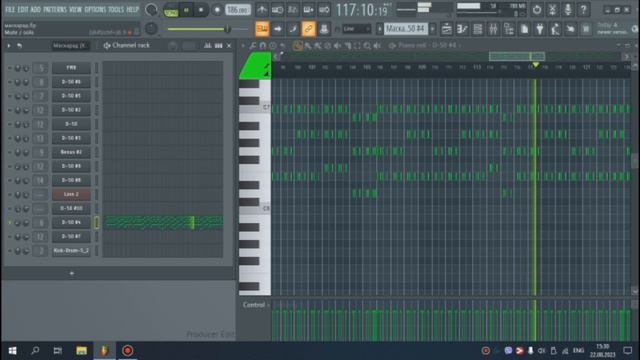The image size is (640, 360).
Task: Click the record button in the transport
Action: 217,10
